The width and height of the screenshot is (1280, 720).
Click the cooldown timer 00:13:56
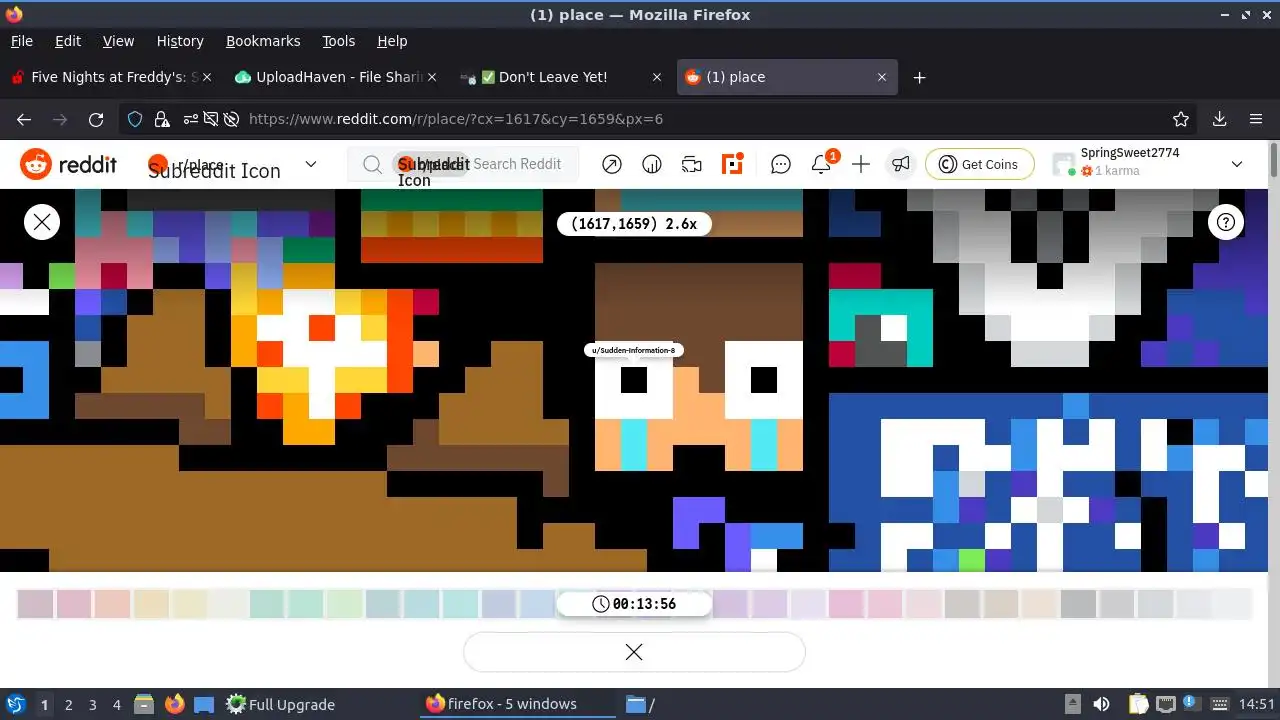point(634,604)
